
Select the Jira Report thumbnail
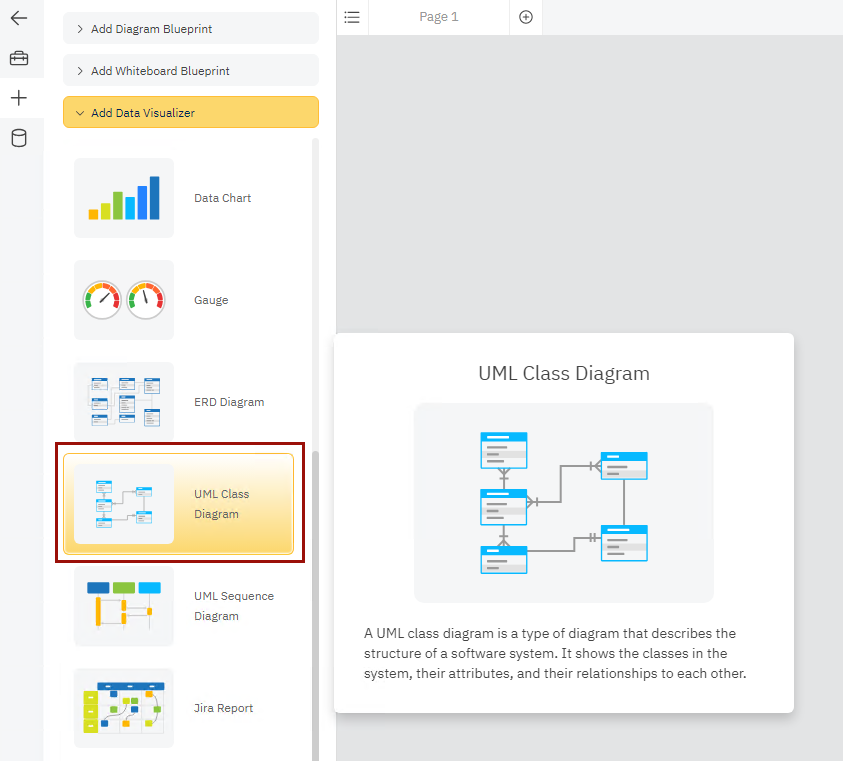(x=124, y=708)
